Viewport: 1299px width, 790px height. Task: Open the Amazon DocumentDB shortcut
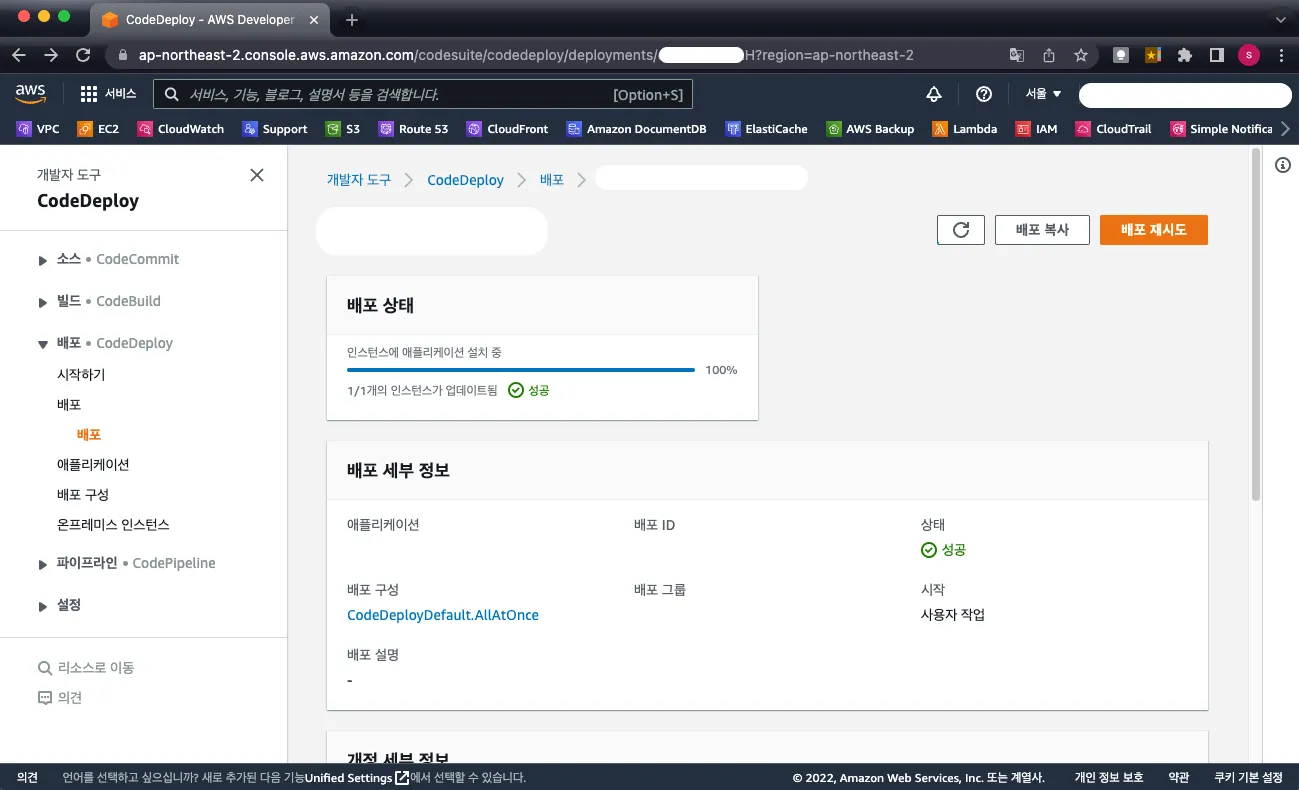pyautogui.click(x=637, y=129)
